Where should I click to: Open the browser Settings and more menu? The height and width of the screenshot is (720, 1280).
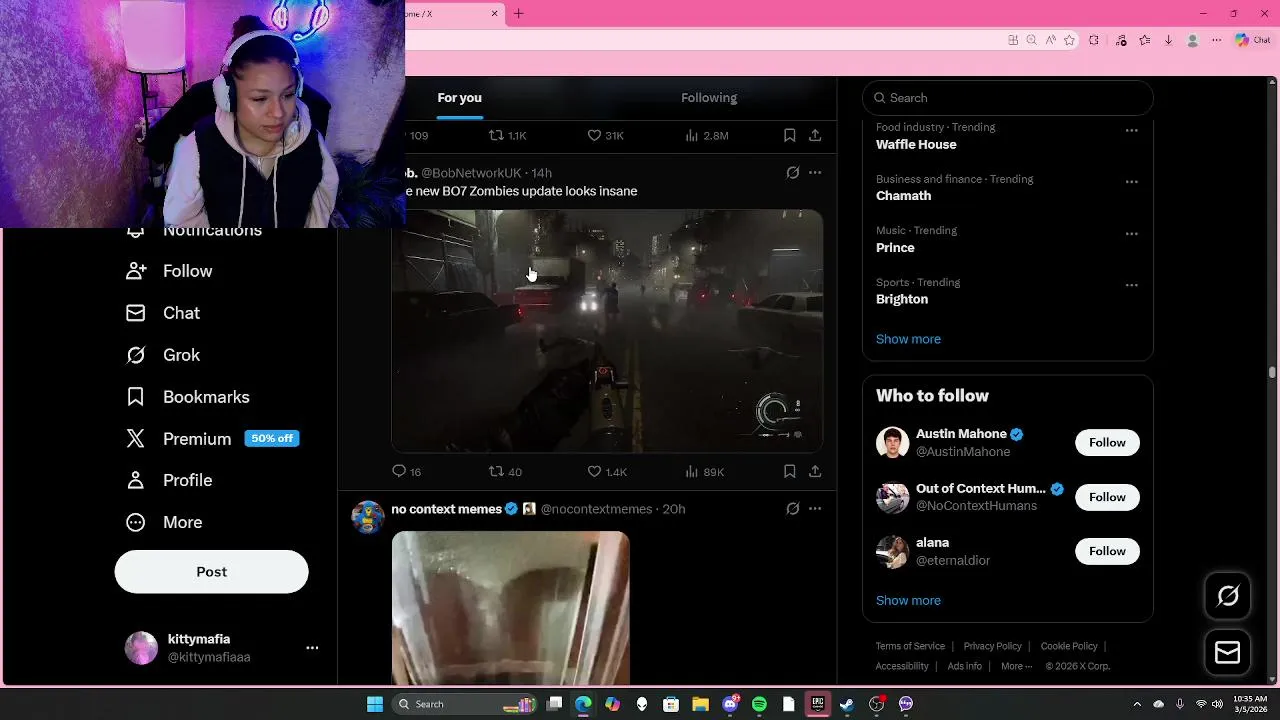click(1216, 40)
